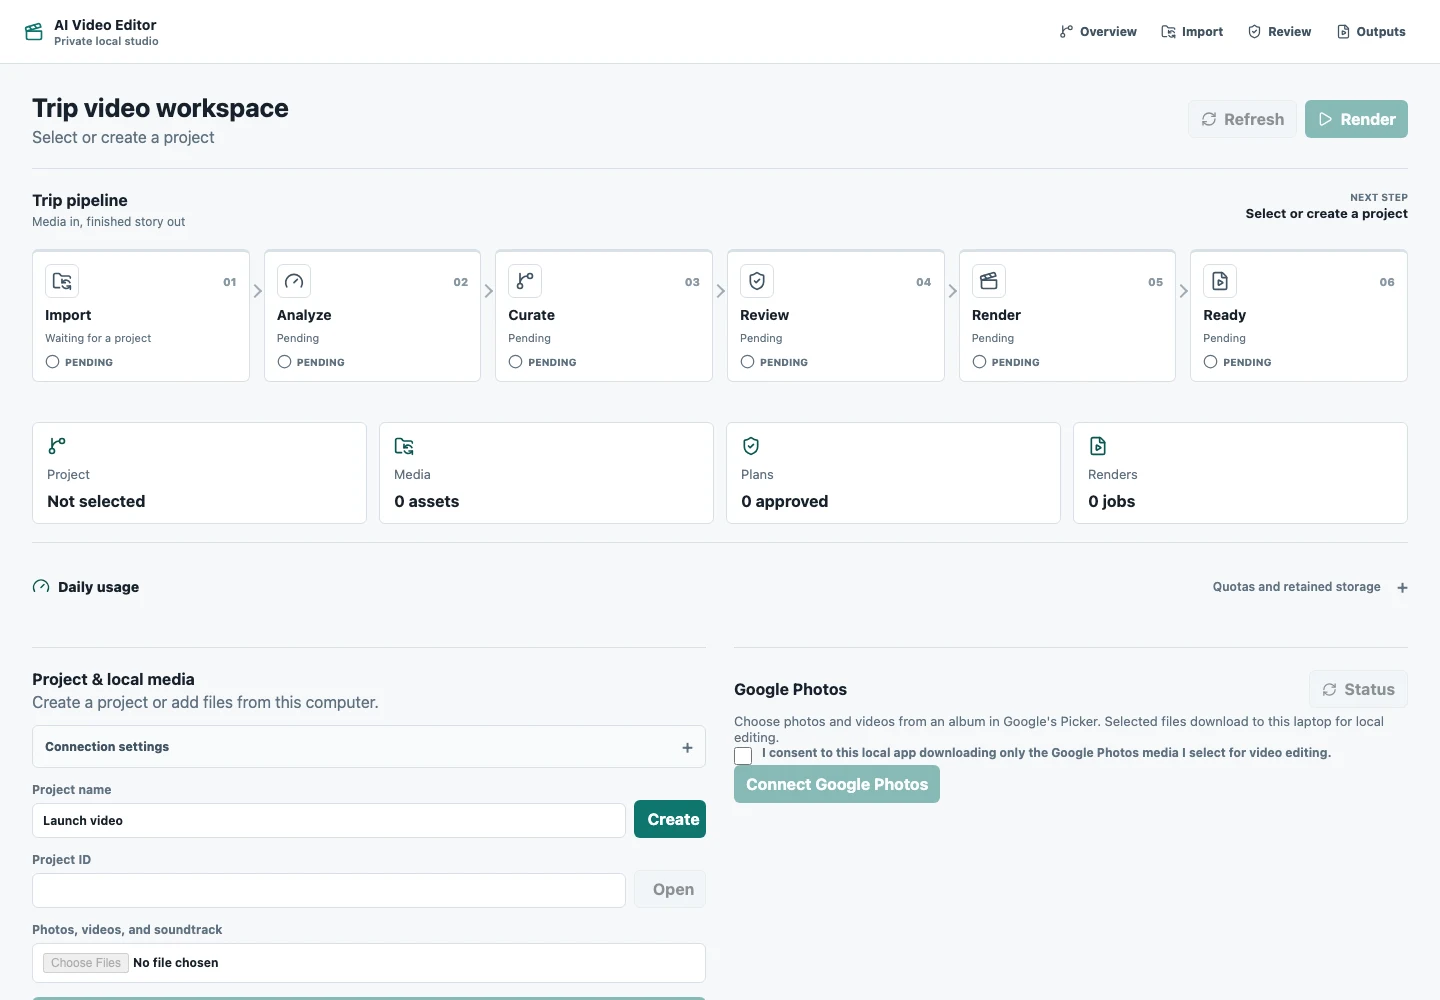Start rendering with the Render button

[1356, 119]
